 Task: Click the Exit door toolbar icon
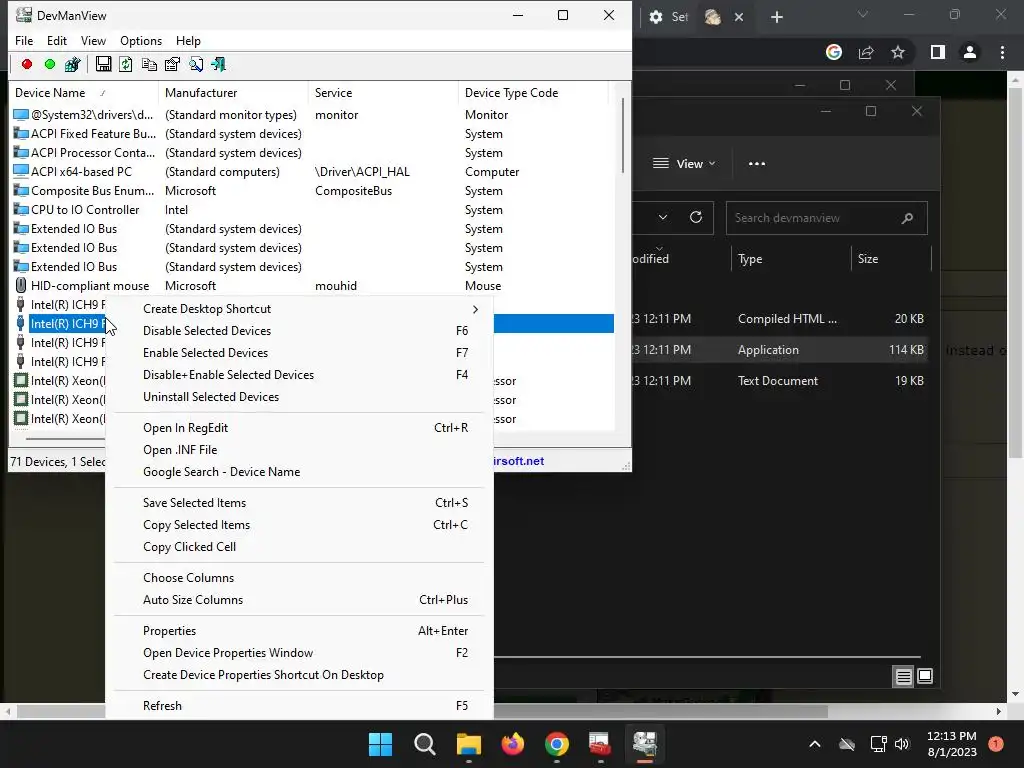point(219,64)
